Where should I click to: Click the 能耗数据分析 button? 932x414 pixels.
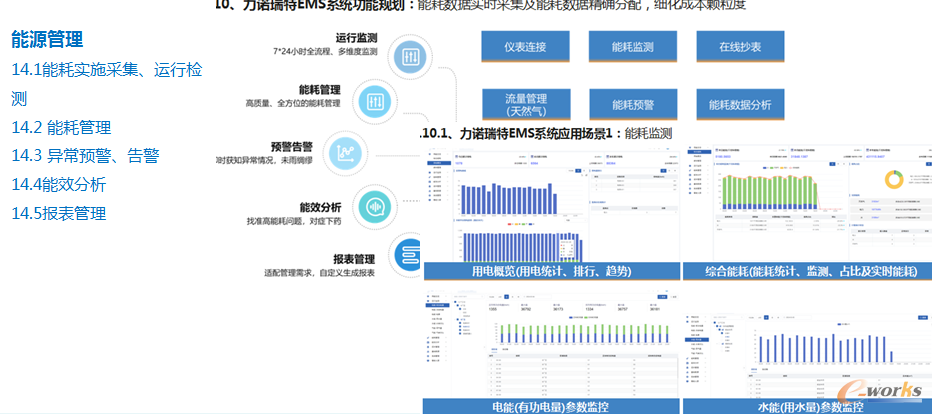coord(740,105)
